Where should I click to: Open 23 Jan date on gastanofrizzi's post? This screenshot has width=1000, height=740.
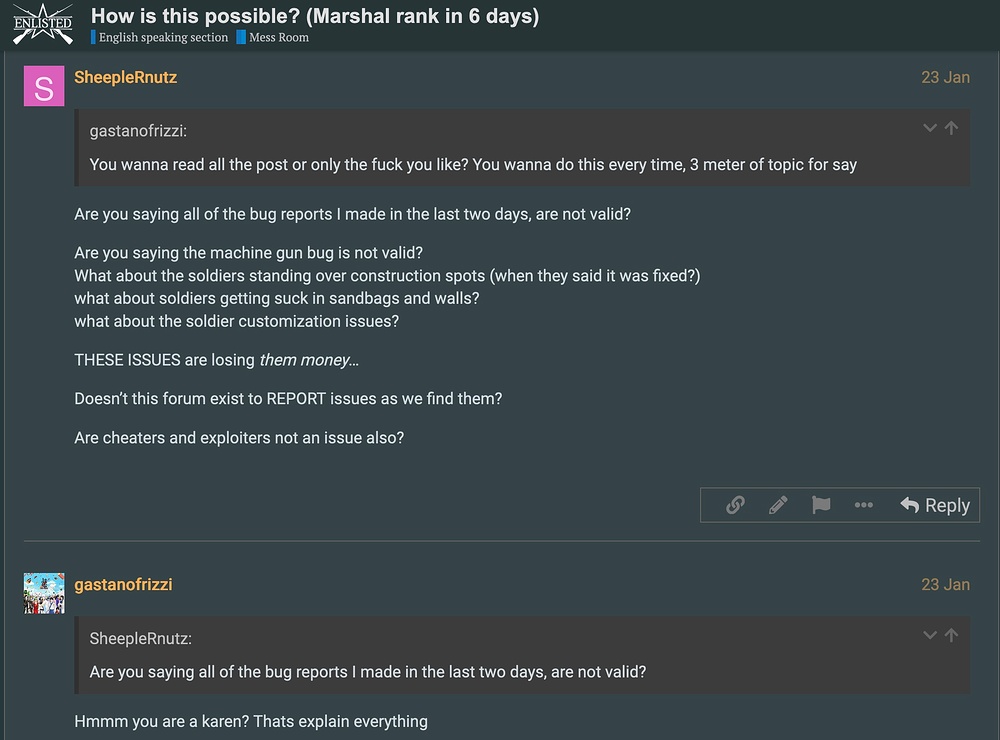pyautogui.click(x=945, y=584)
